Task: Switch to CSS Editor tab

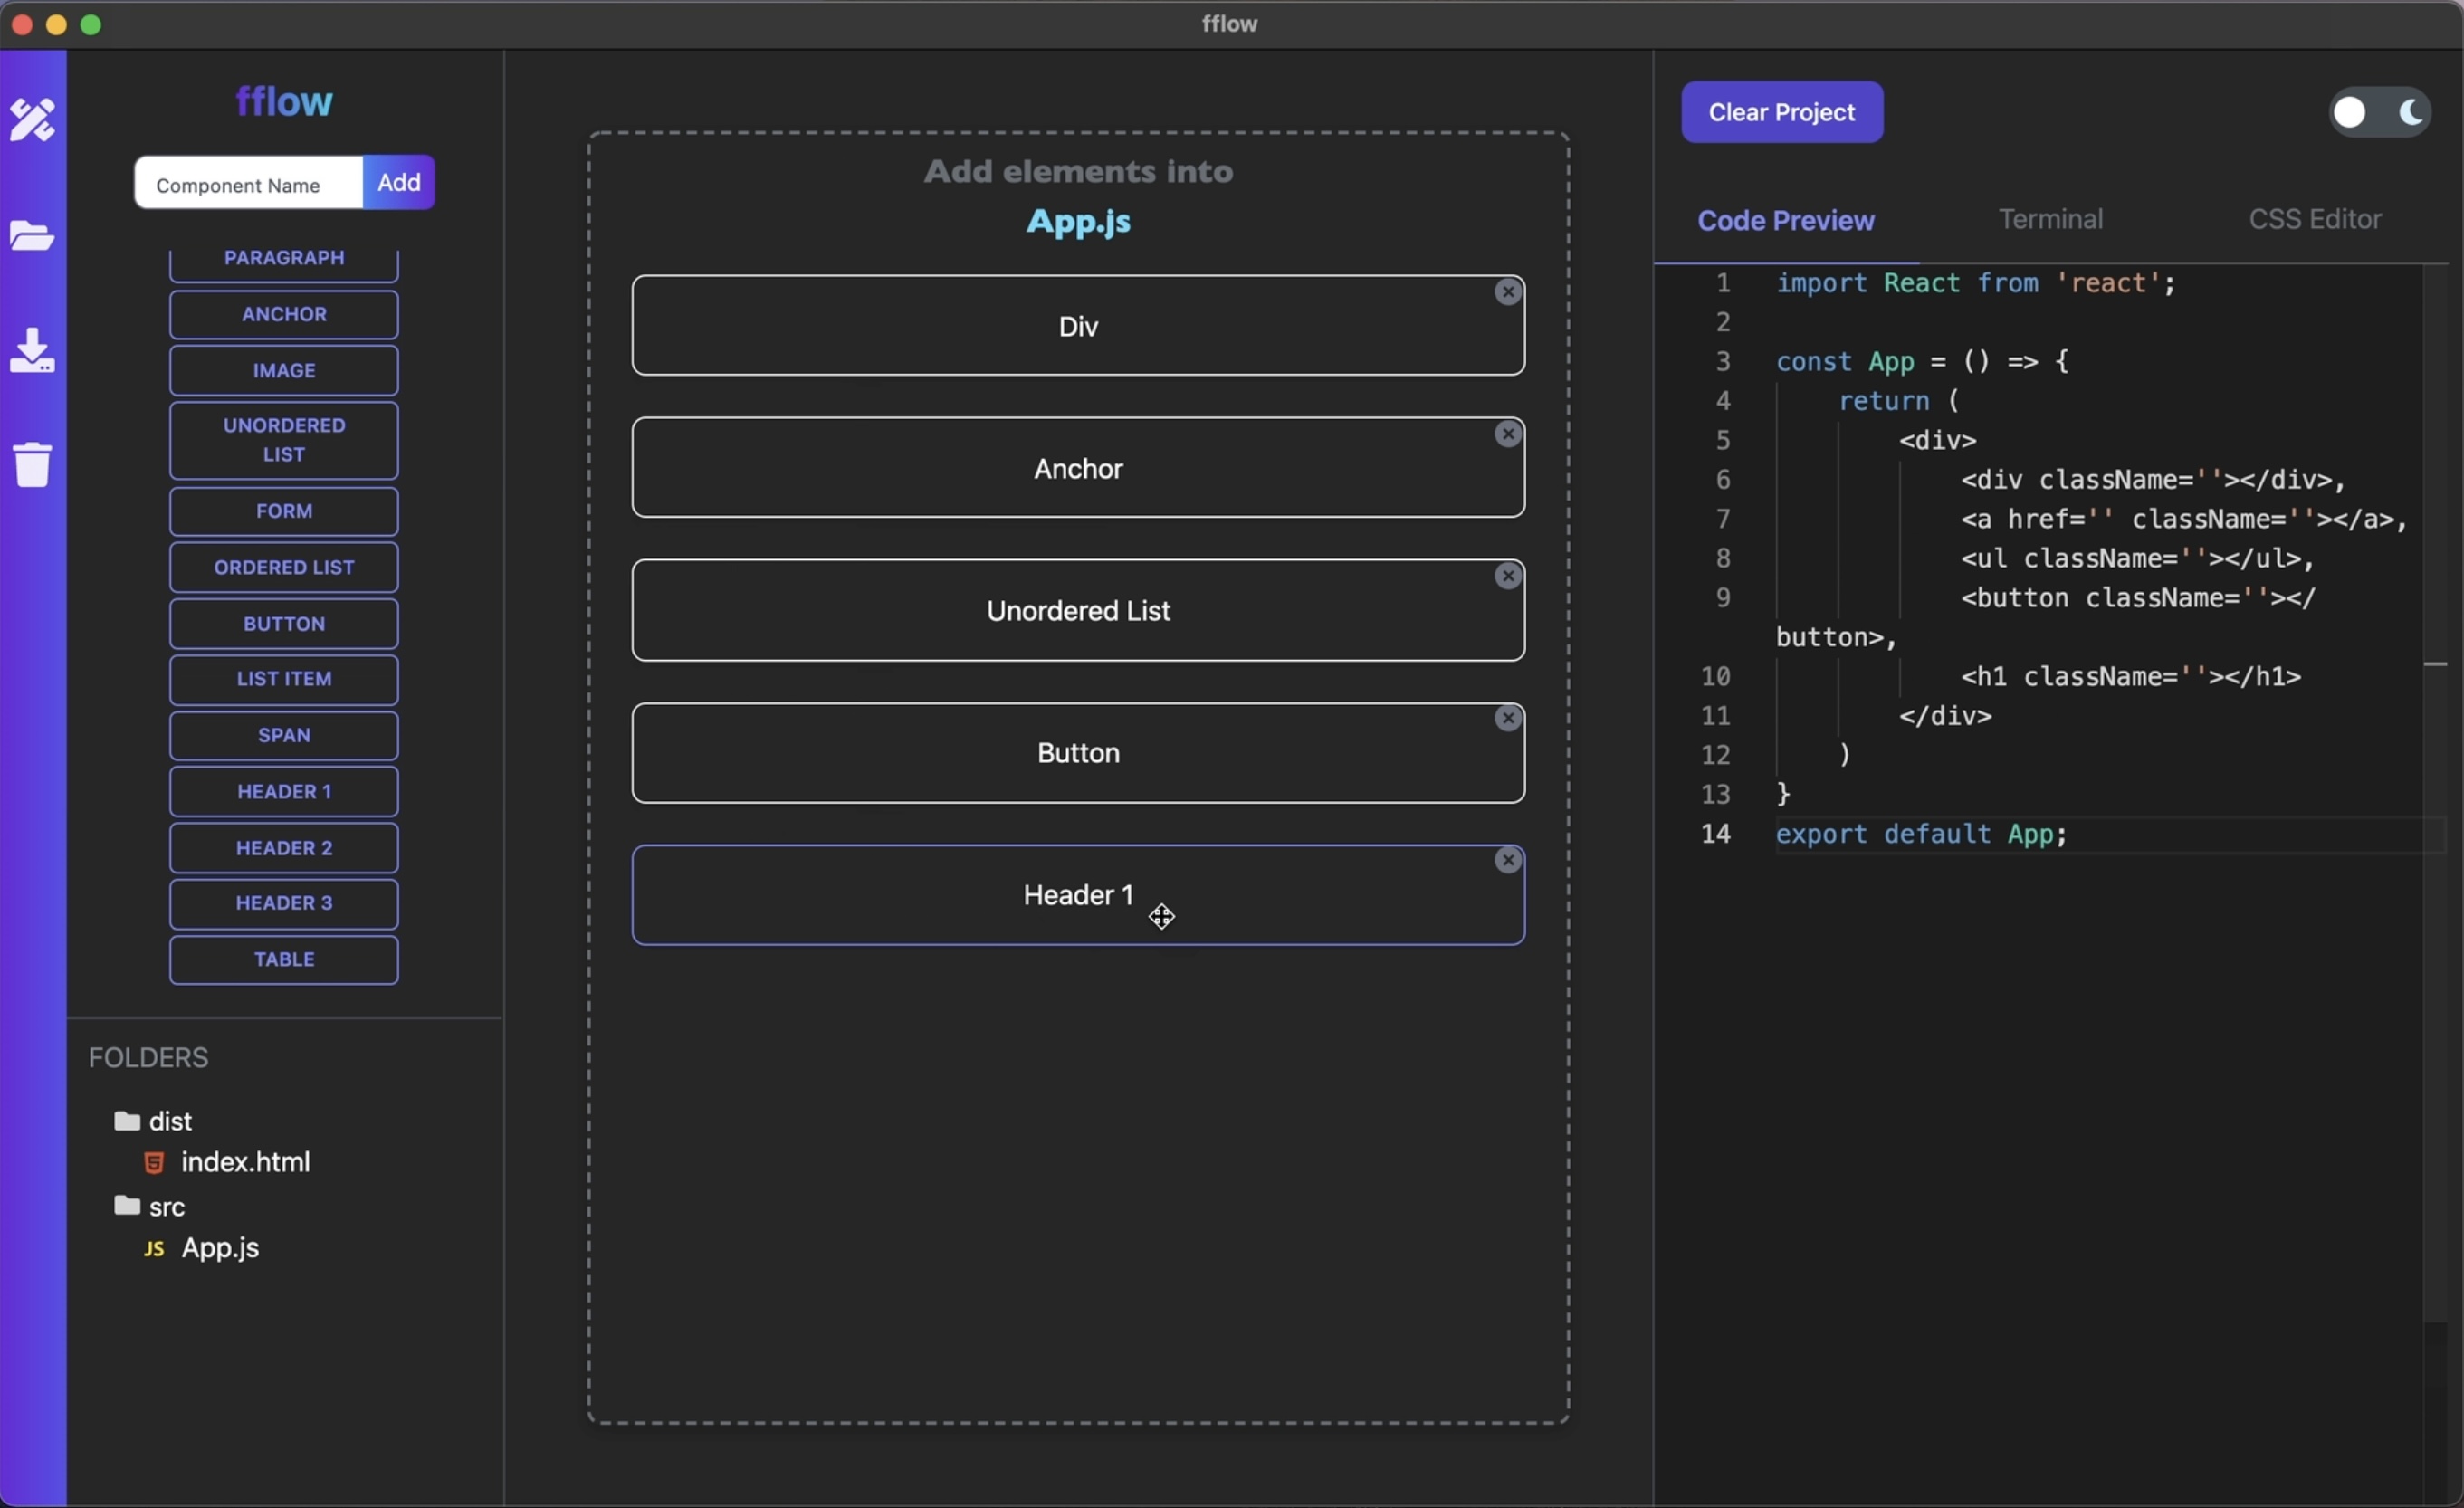Action: coord(2315,220)
